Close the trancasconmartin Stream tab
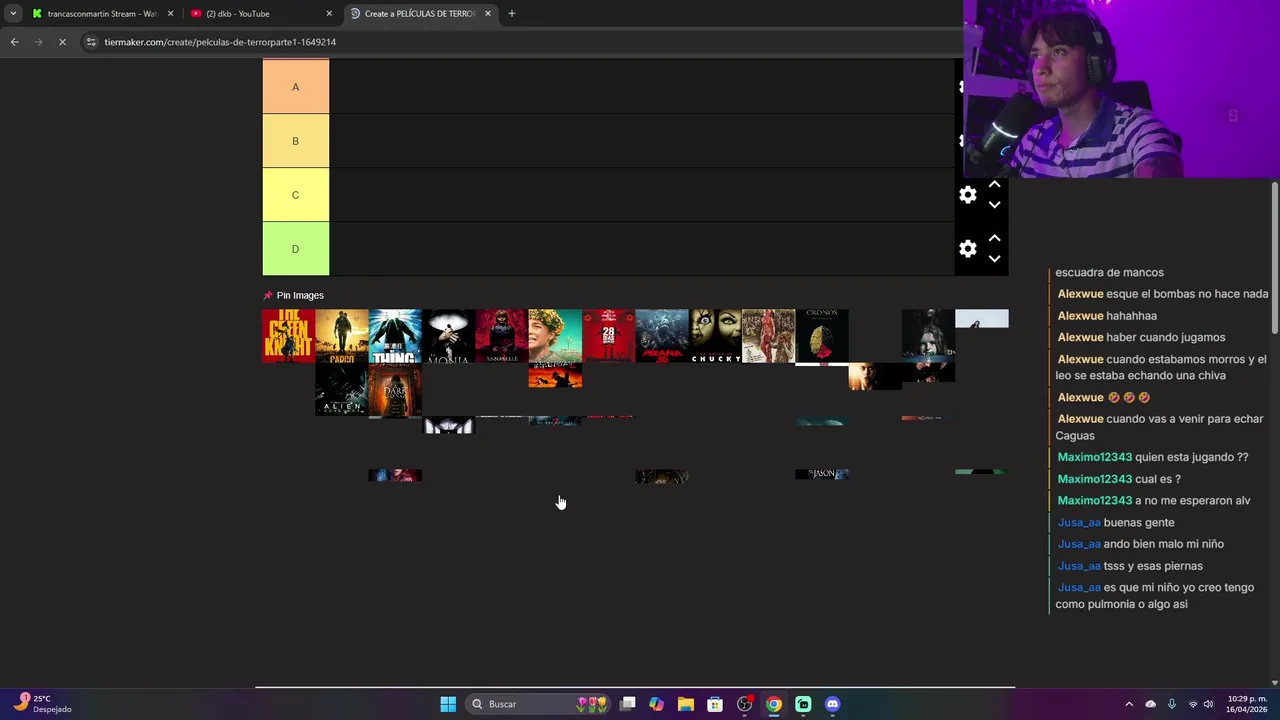This screenshot has width=1280, height=720. pyautogui.click(x=170, y=14)
